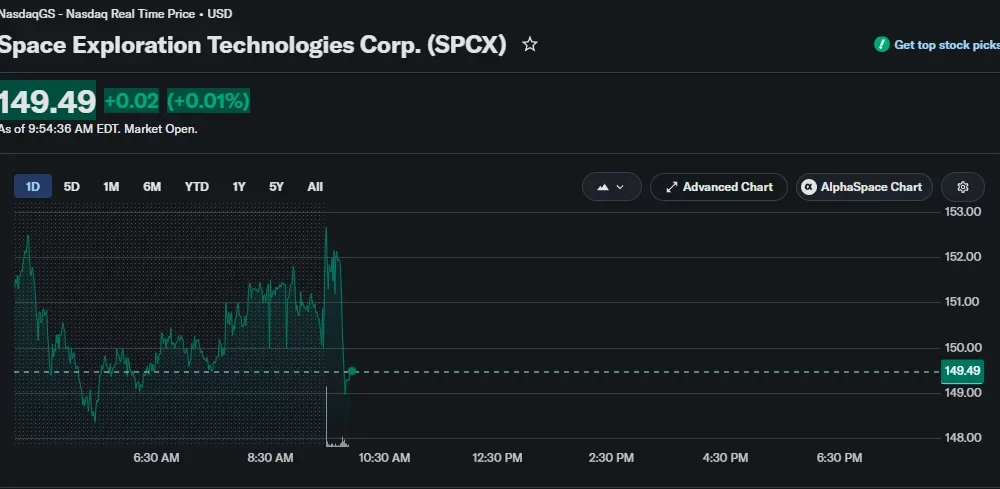Click the 149.49 price label on axis
Viewport: 1000px width, 489px height.
(x=962, y=371)
